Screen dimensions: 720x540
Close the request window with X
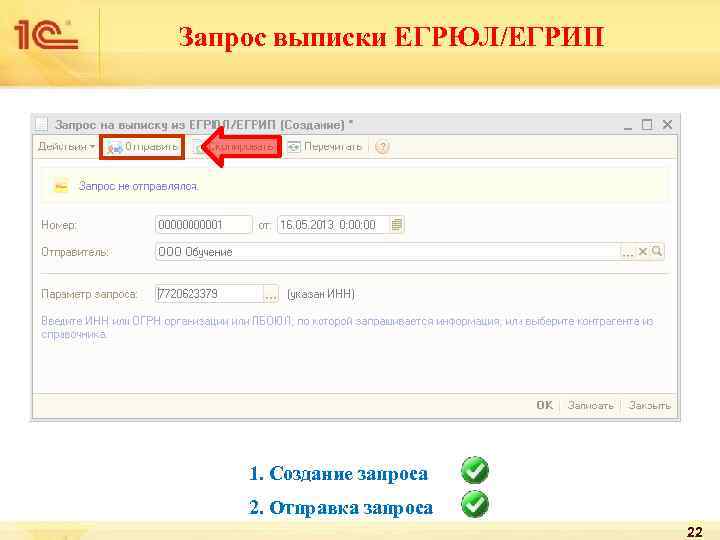point(667,125)
